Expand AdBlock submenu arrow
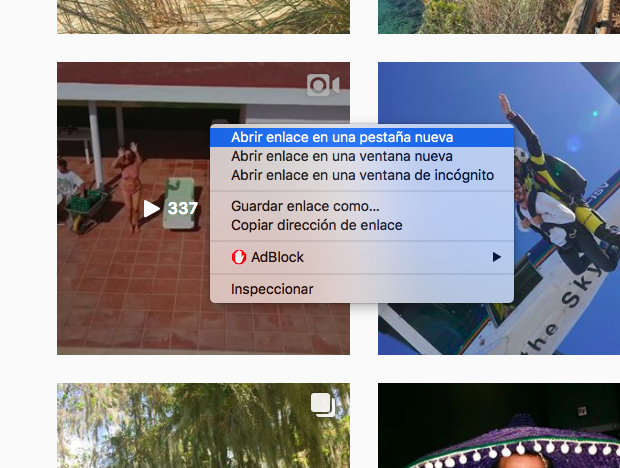The image size is (620, 468). 497,257
